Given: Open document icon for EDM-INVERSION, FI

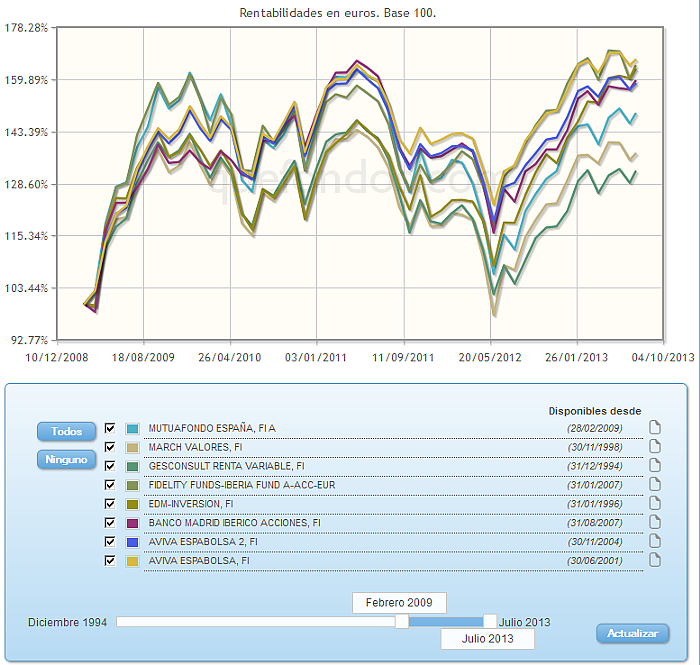Looking at the screenshot, I should [654, 503].
